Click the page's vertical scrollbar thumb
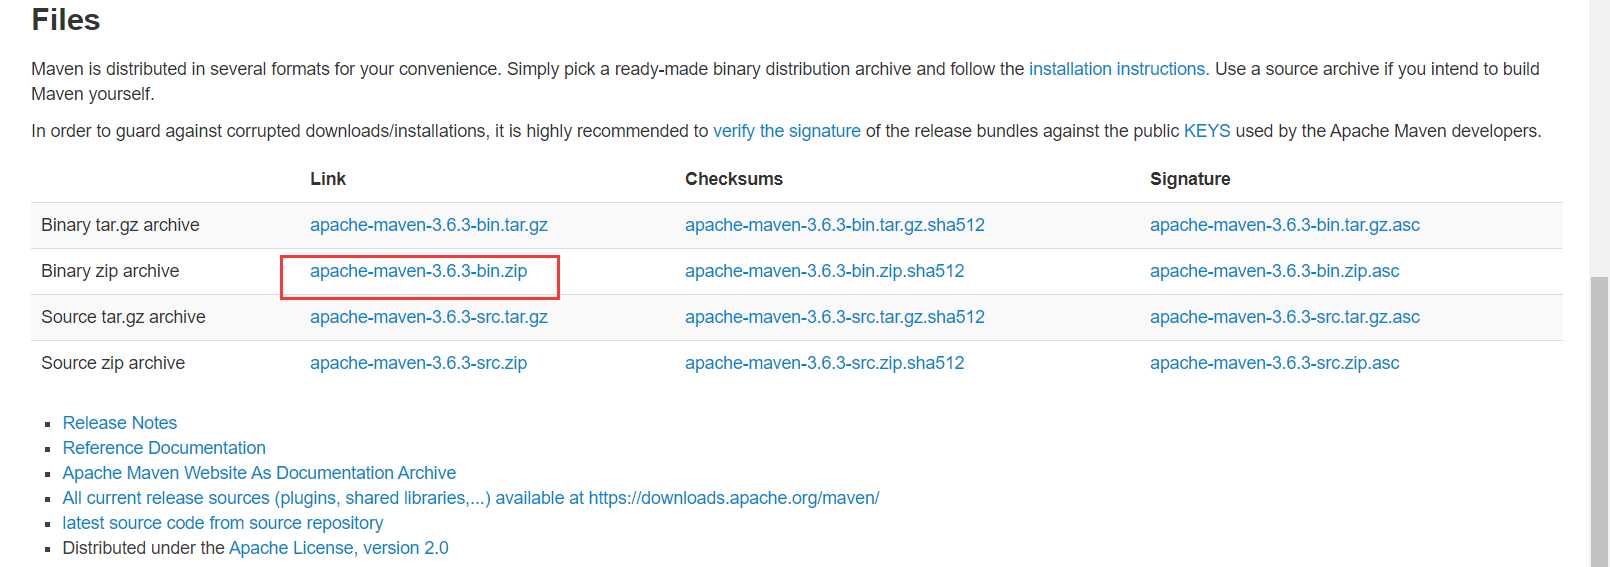 click(1599, 422)
